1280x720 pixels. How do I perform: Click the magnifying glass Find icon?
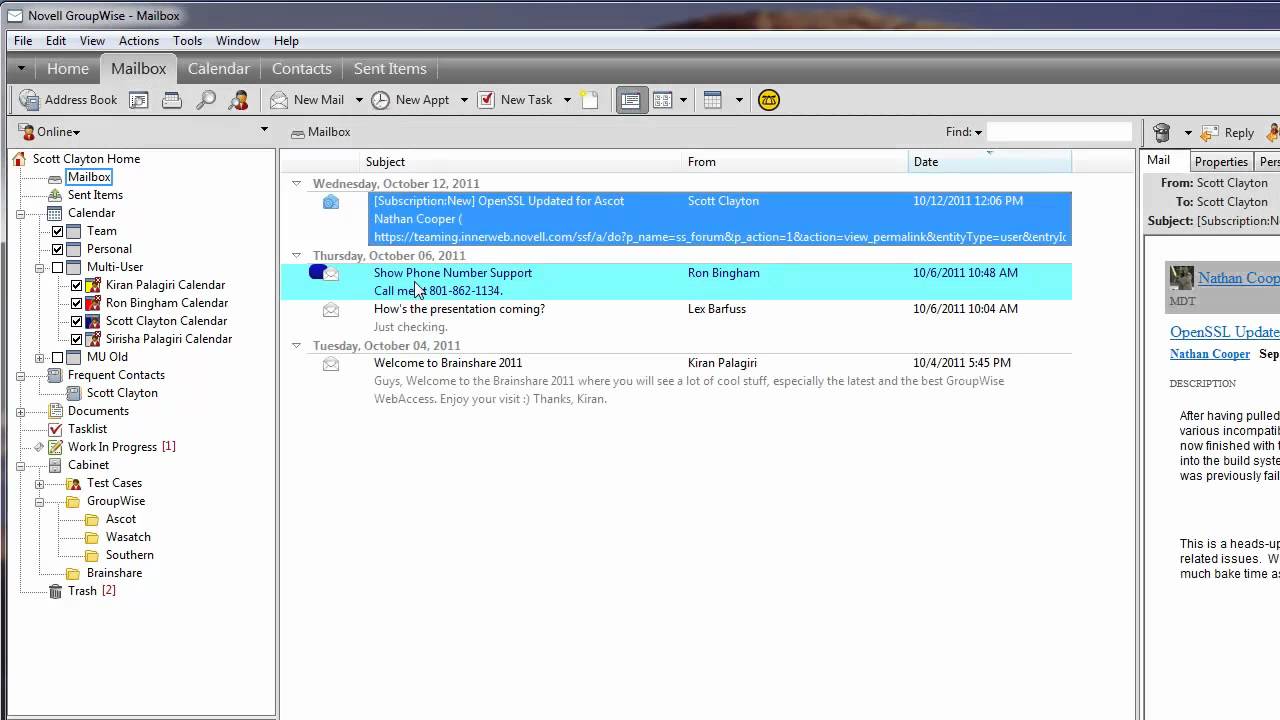pos(205,100)
